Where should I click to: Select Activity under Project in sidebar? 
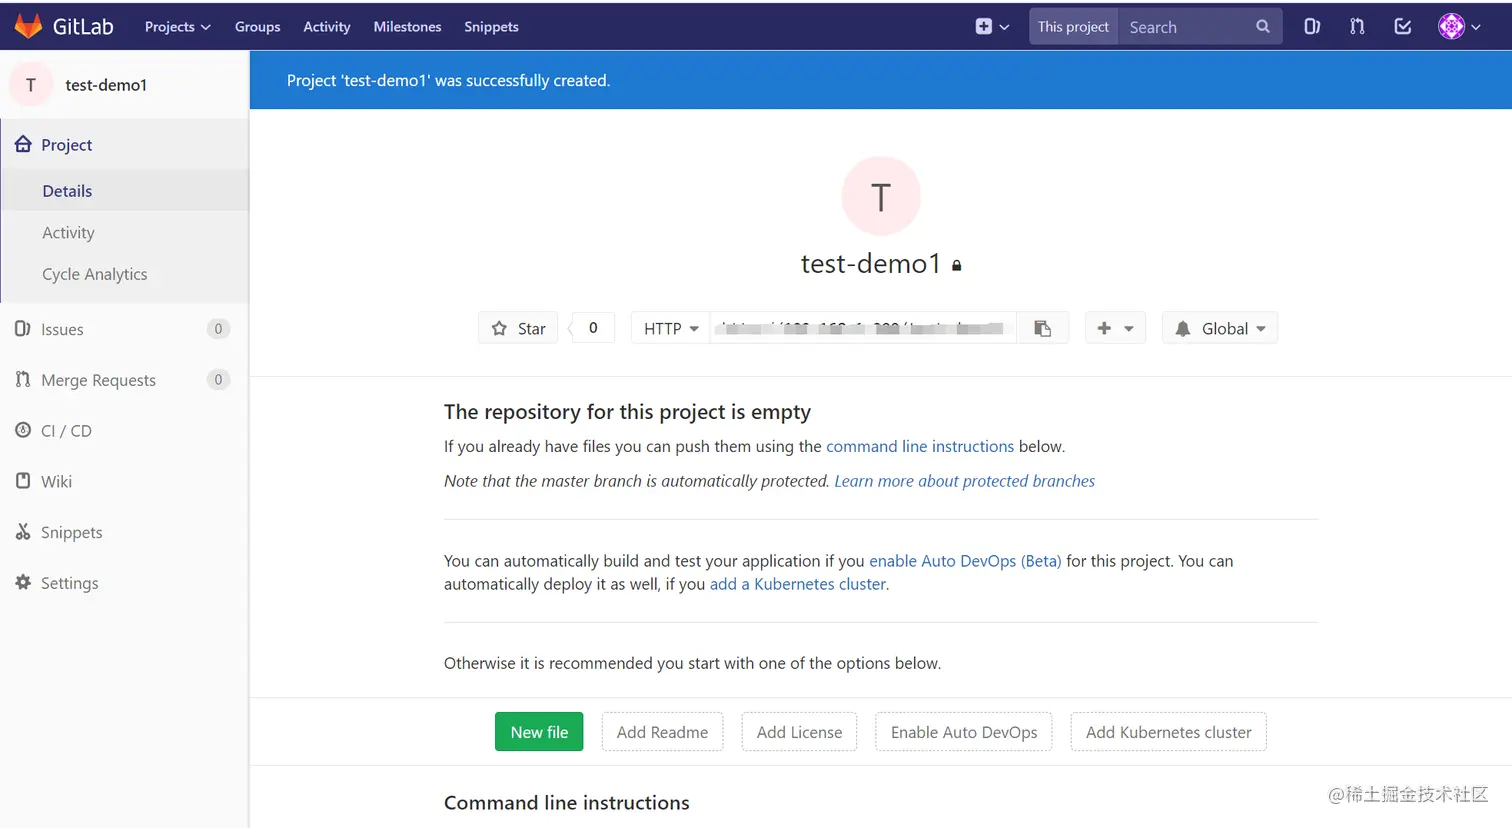(x=125, y=232)
